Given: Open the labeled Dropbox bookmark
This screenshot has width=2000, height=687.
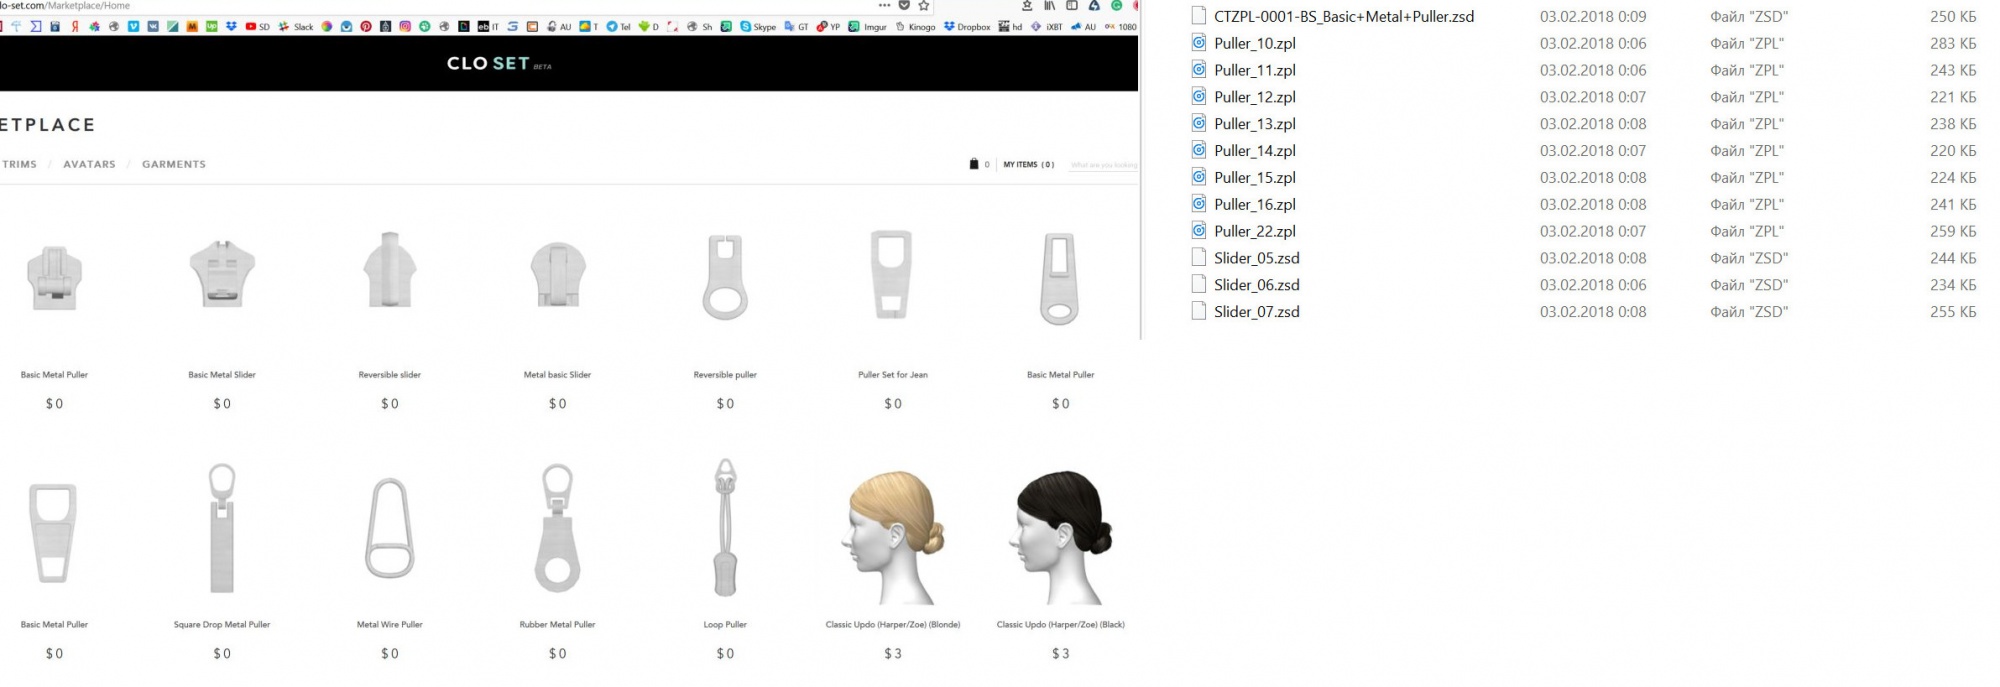Looking at the screenshot, I should [967, 27].
